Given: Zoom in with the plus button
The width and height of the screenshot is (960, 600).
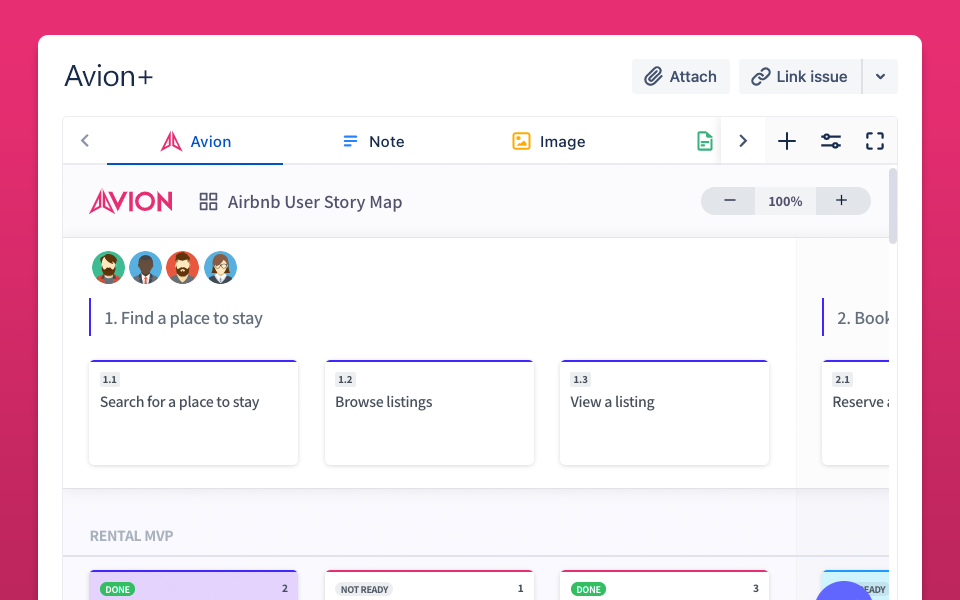Looking at the screenshot, I should pos(842,201).
